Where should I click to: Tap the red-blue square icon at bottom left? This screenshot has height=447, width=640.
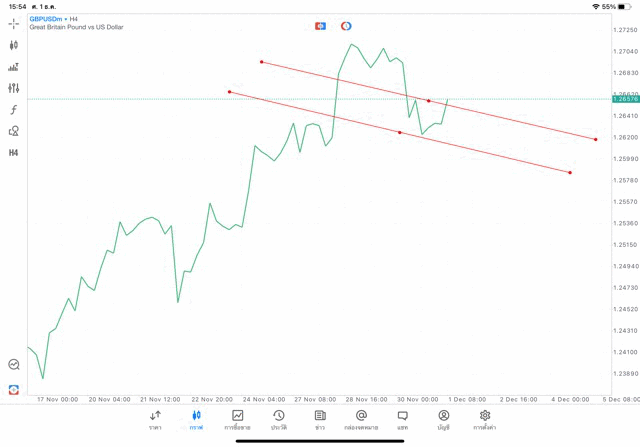14,389
